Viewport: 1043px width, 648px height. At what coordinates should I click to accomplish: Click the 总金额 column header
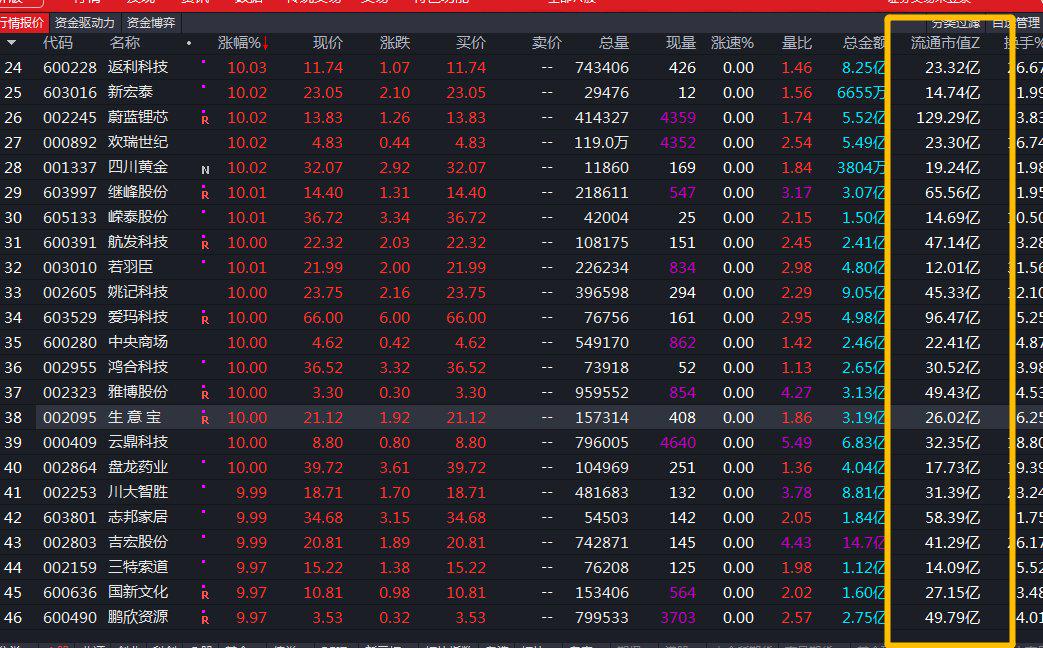(x=863, y=43)
